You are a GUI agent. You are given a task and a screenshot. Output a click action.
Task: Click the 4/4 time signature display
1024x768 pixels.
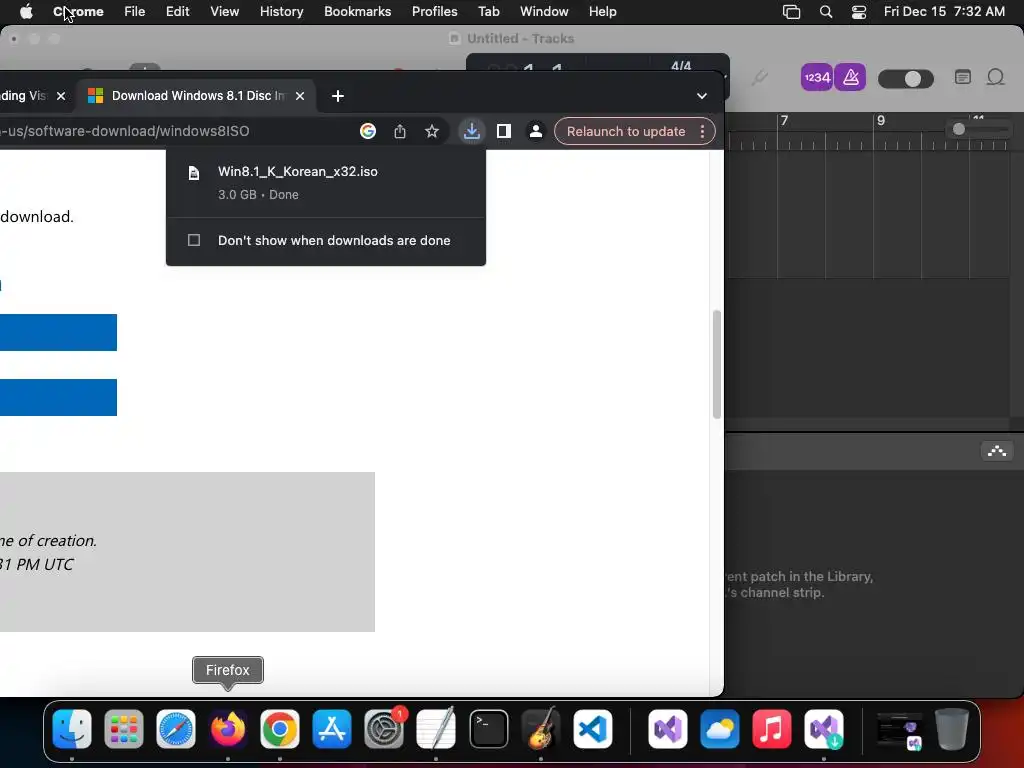point(681,66)
